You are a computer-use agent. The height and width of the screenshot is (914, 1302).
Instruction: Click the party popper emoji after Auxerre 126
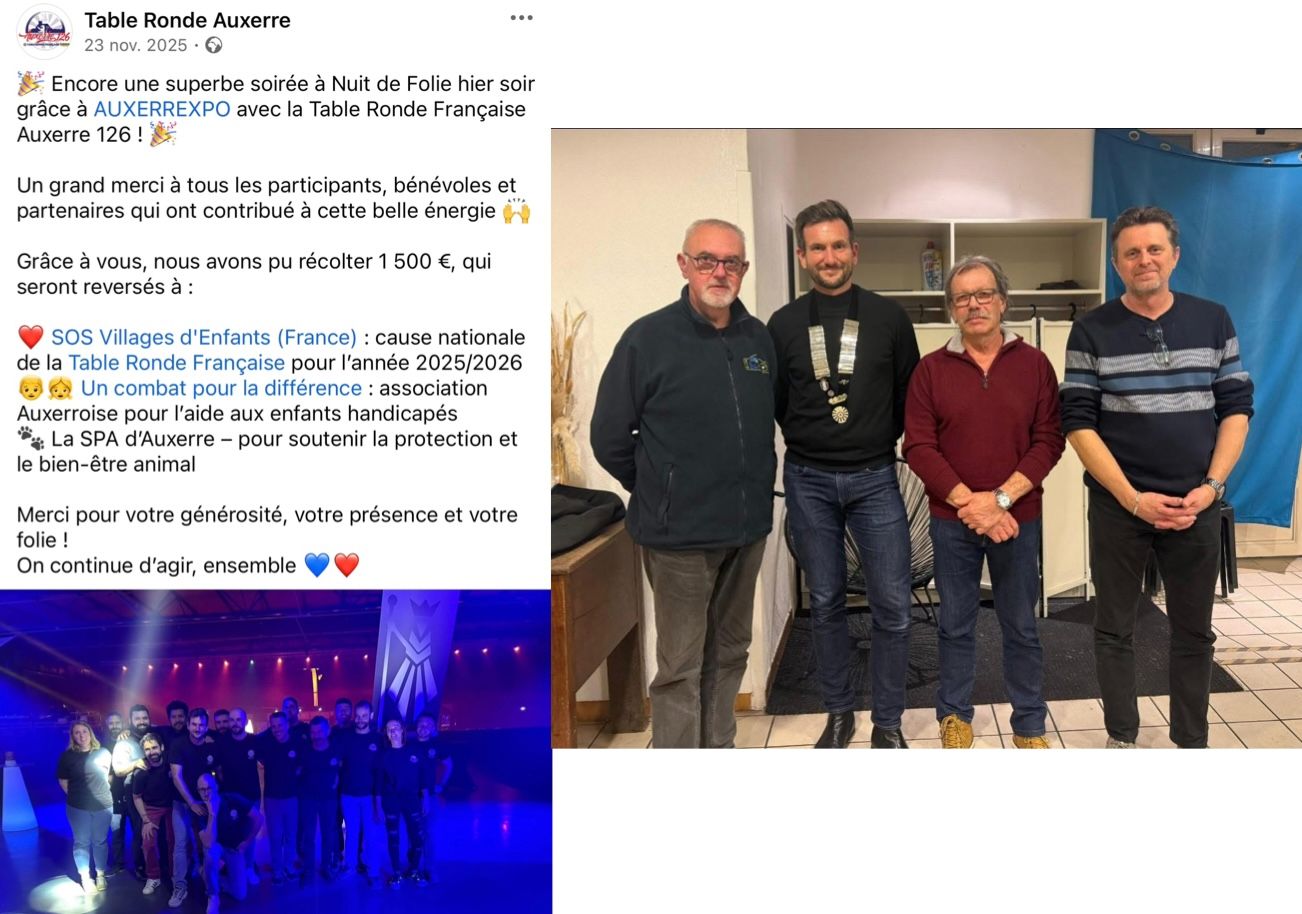click(x=163, y=135)
